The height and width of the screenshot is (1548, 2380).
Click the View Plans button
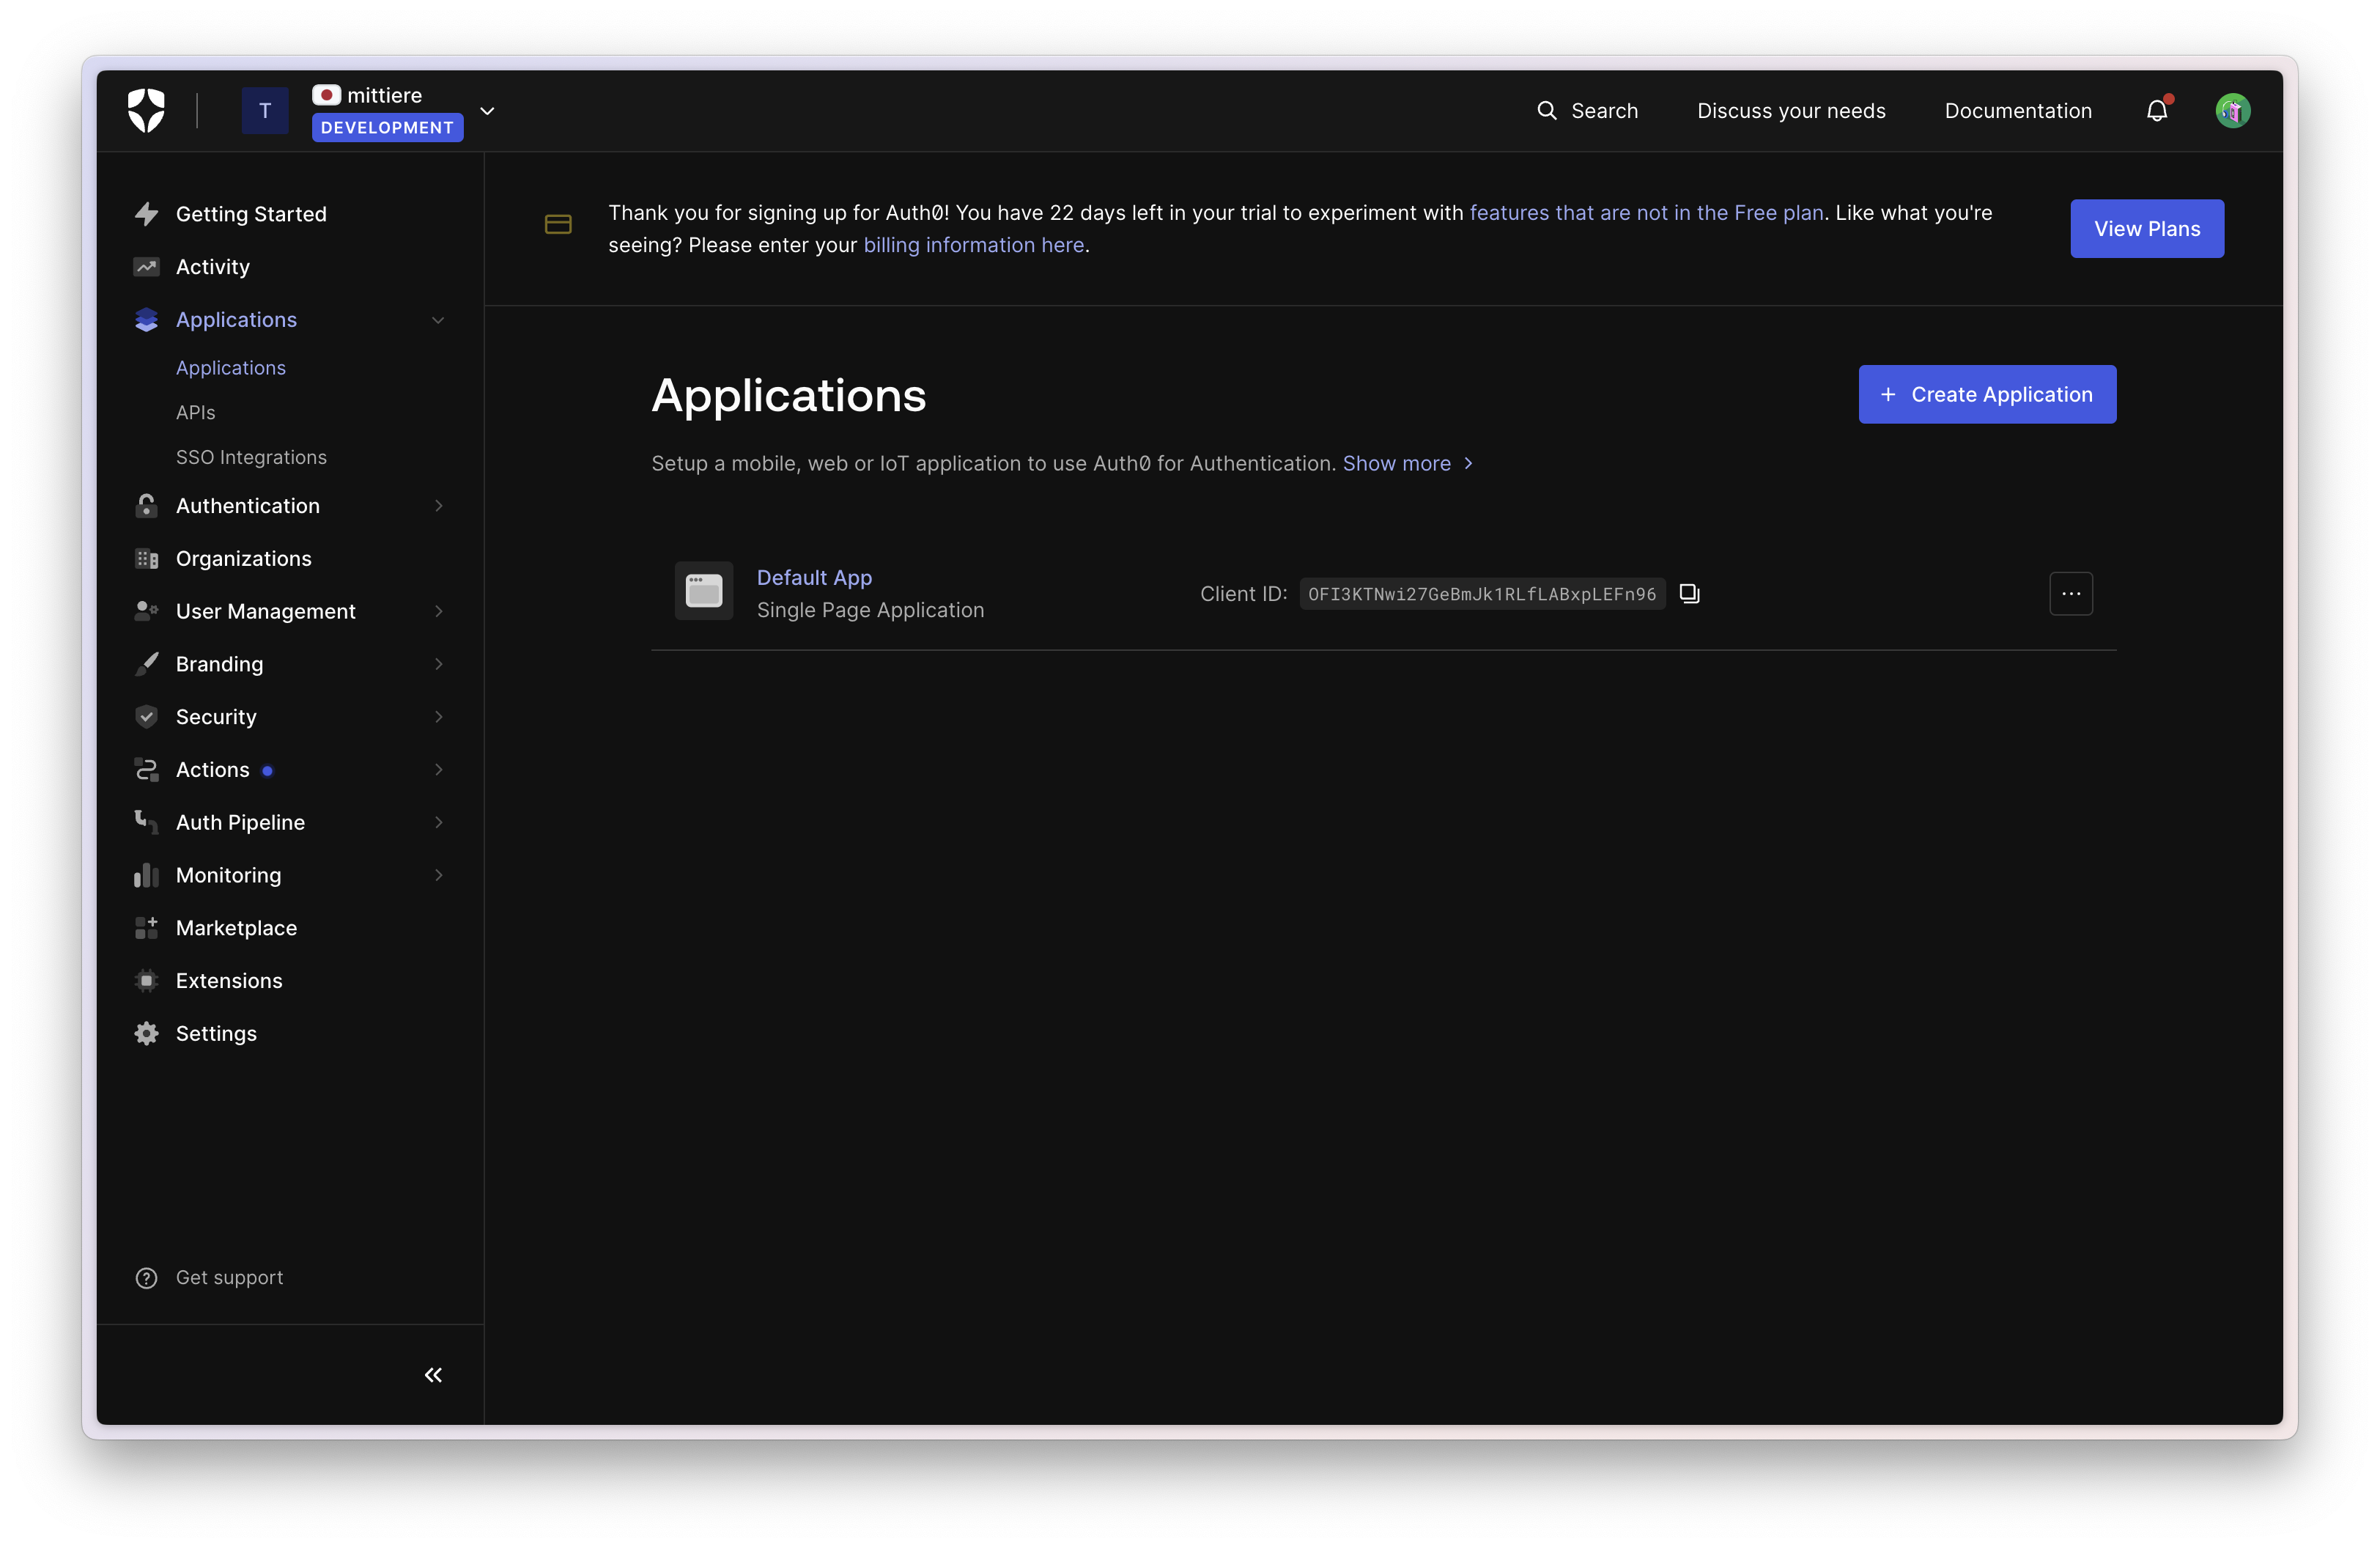pyautogui.click(x=2146, y=229)
